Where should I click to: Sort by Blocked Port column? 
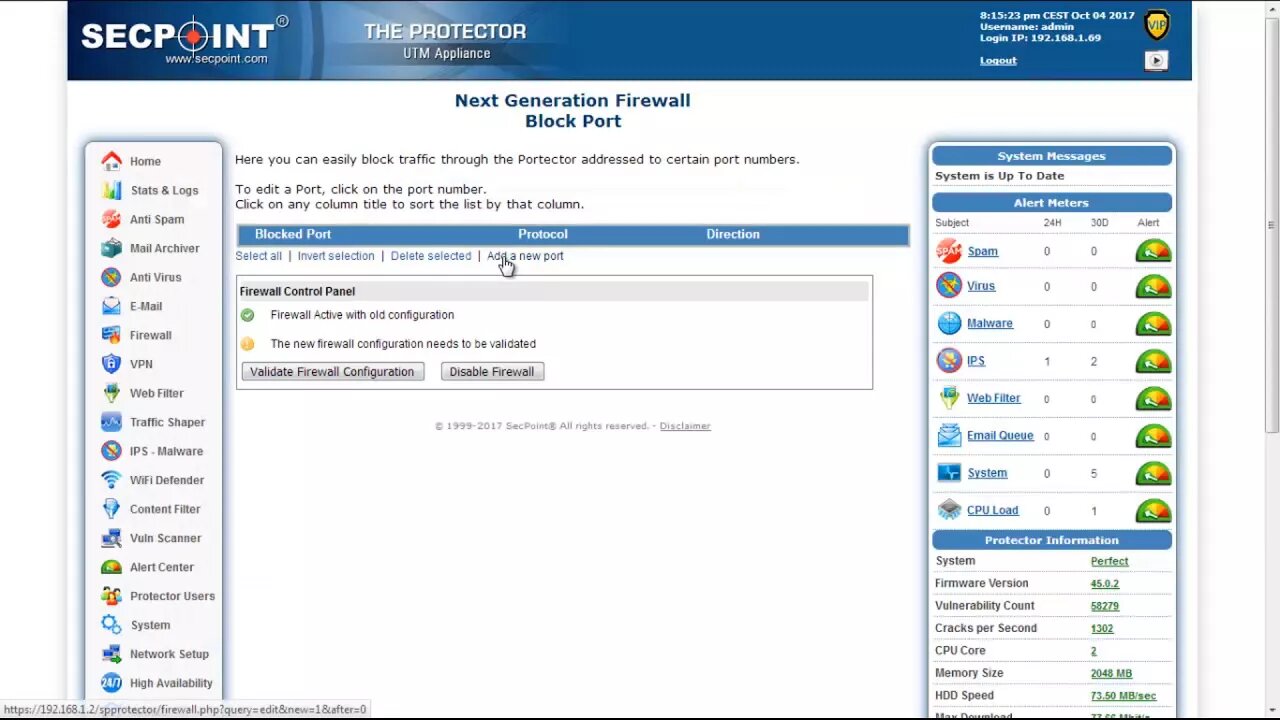pyautogui.click(x=292, y=234)
